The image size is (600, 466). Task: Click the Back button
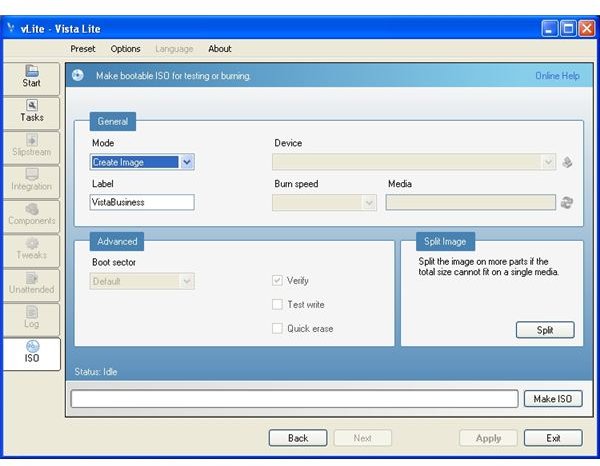pos(298,438)
